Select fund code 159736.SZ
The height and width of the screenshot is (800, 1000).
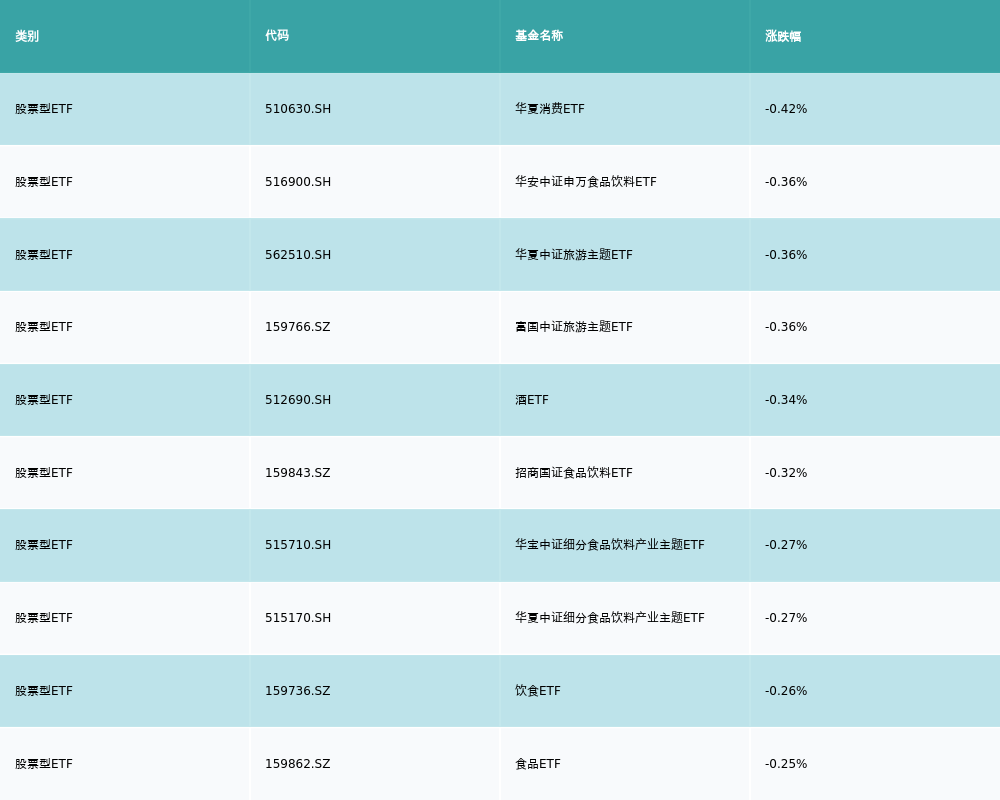pos(298,691)
